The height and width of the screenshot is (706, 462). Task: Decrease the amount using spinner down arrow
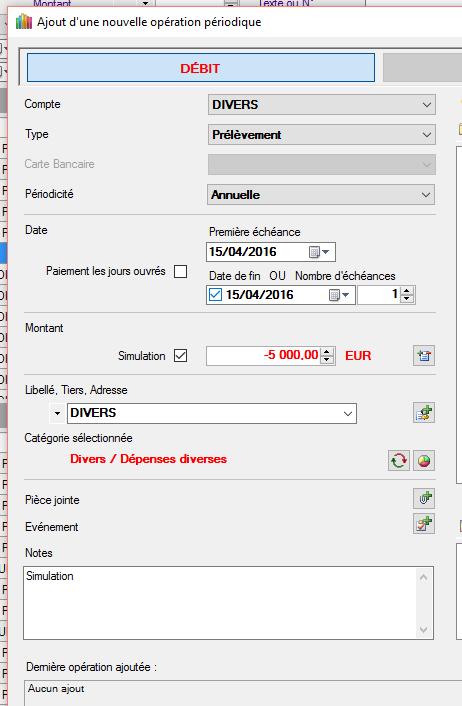328,360
